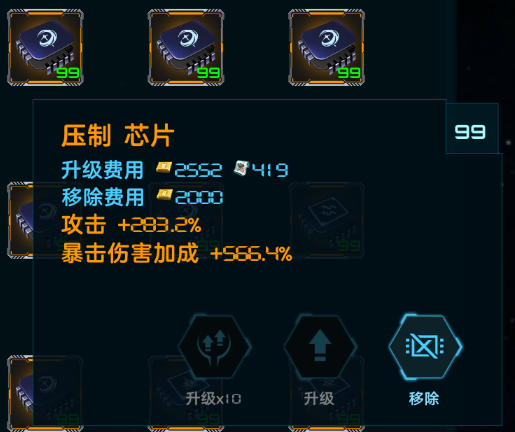Click the 移除 text label

424,399
